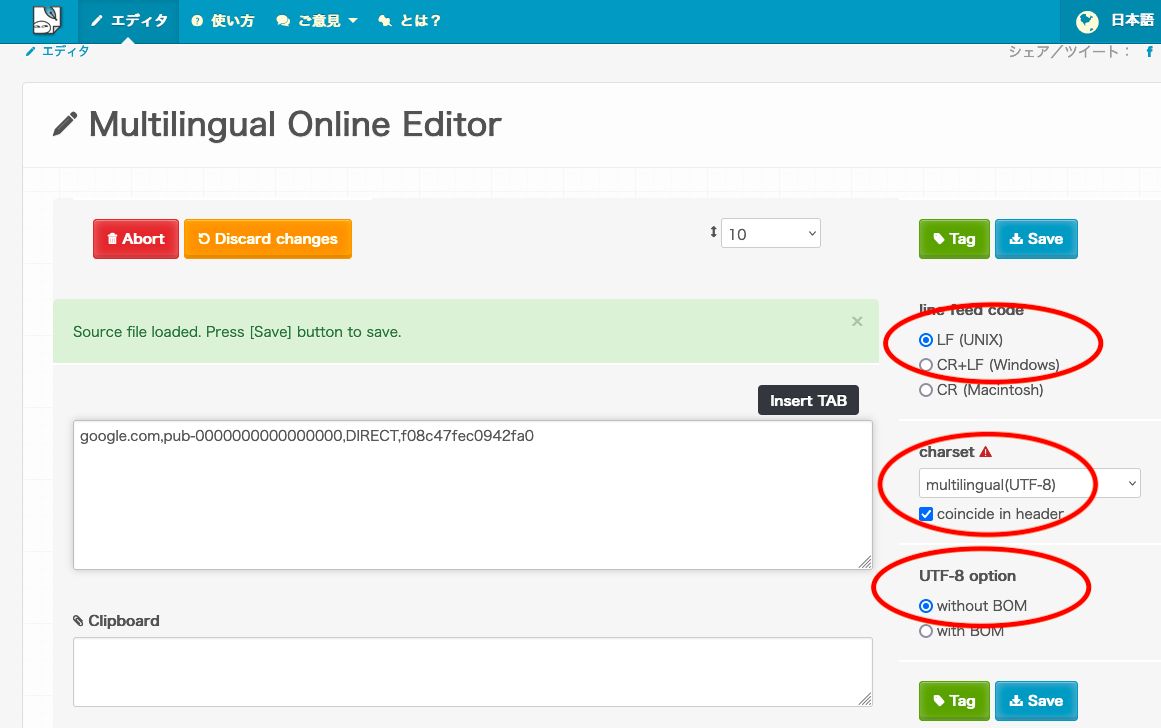The height and width of the screenshot is (728, 1161).
Task: Click the line-height arrows icon
Action: pyautogui.click(x=713, y=233)
